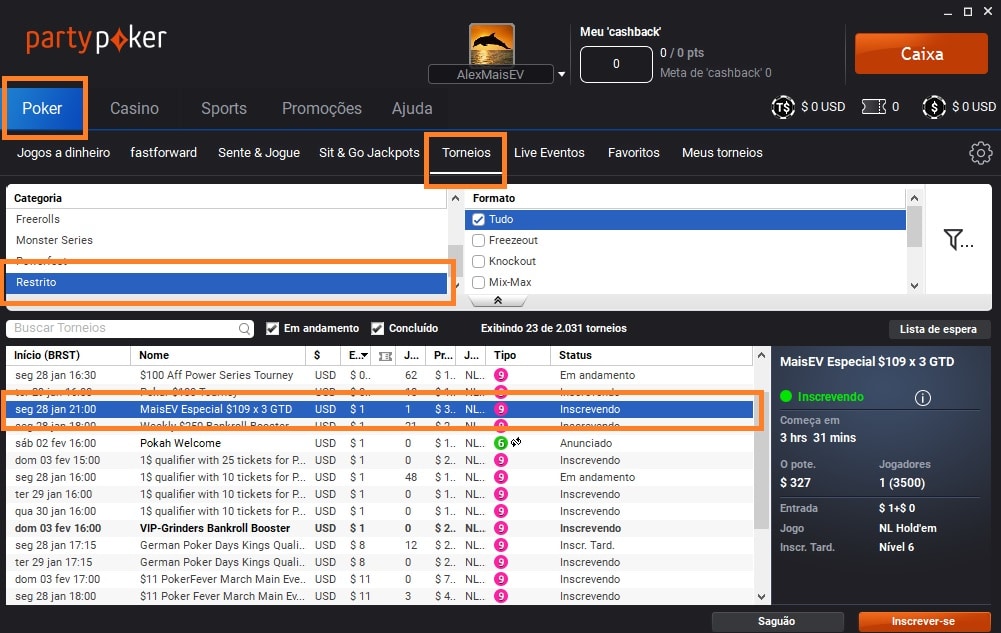Uncheck the Tudo format checkbox

coord(478,220)
